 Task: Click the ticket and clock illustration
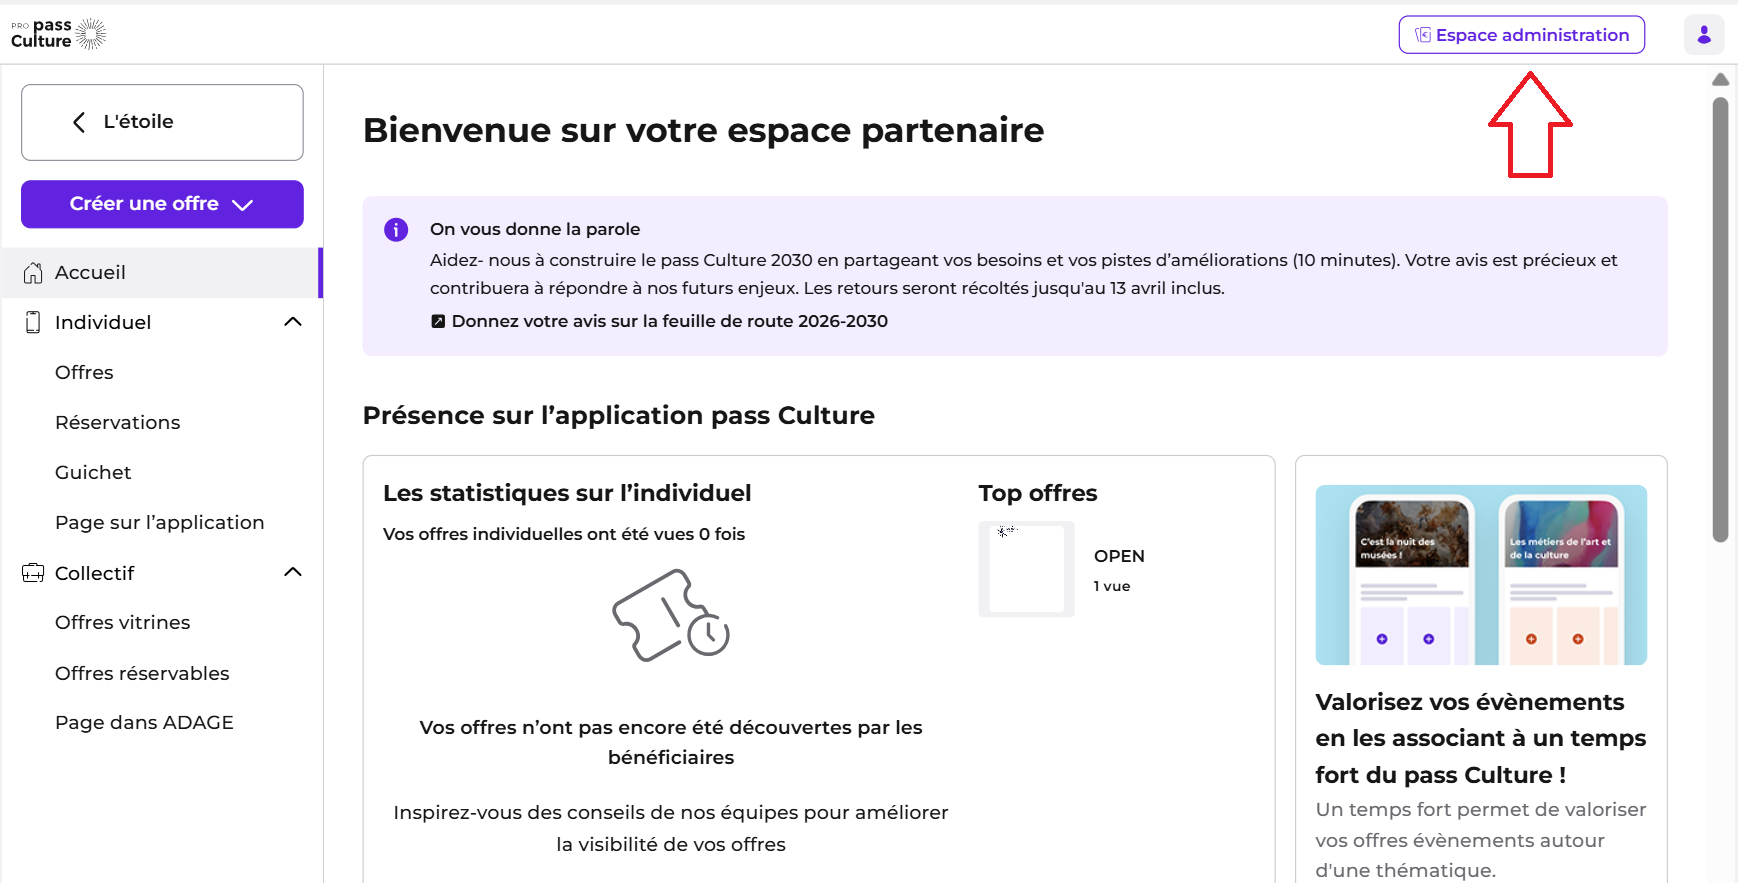tap(671, 615)
